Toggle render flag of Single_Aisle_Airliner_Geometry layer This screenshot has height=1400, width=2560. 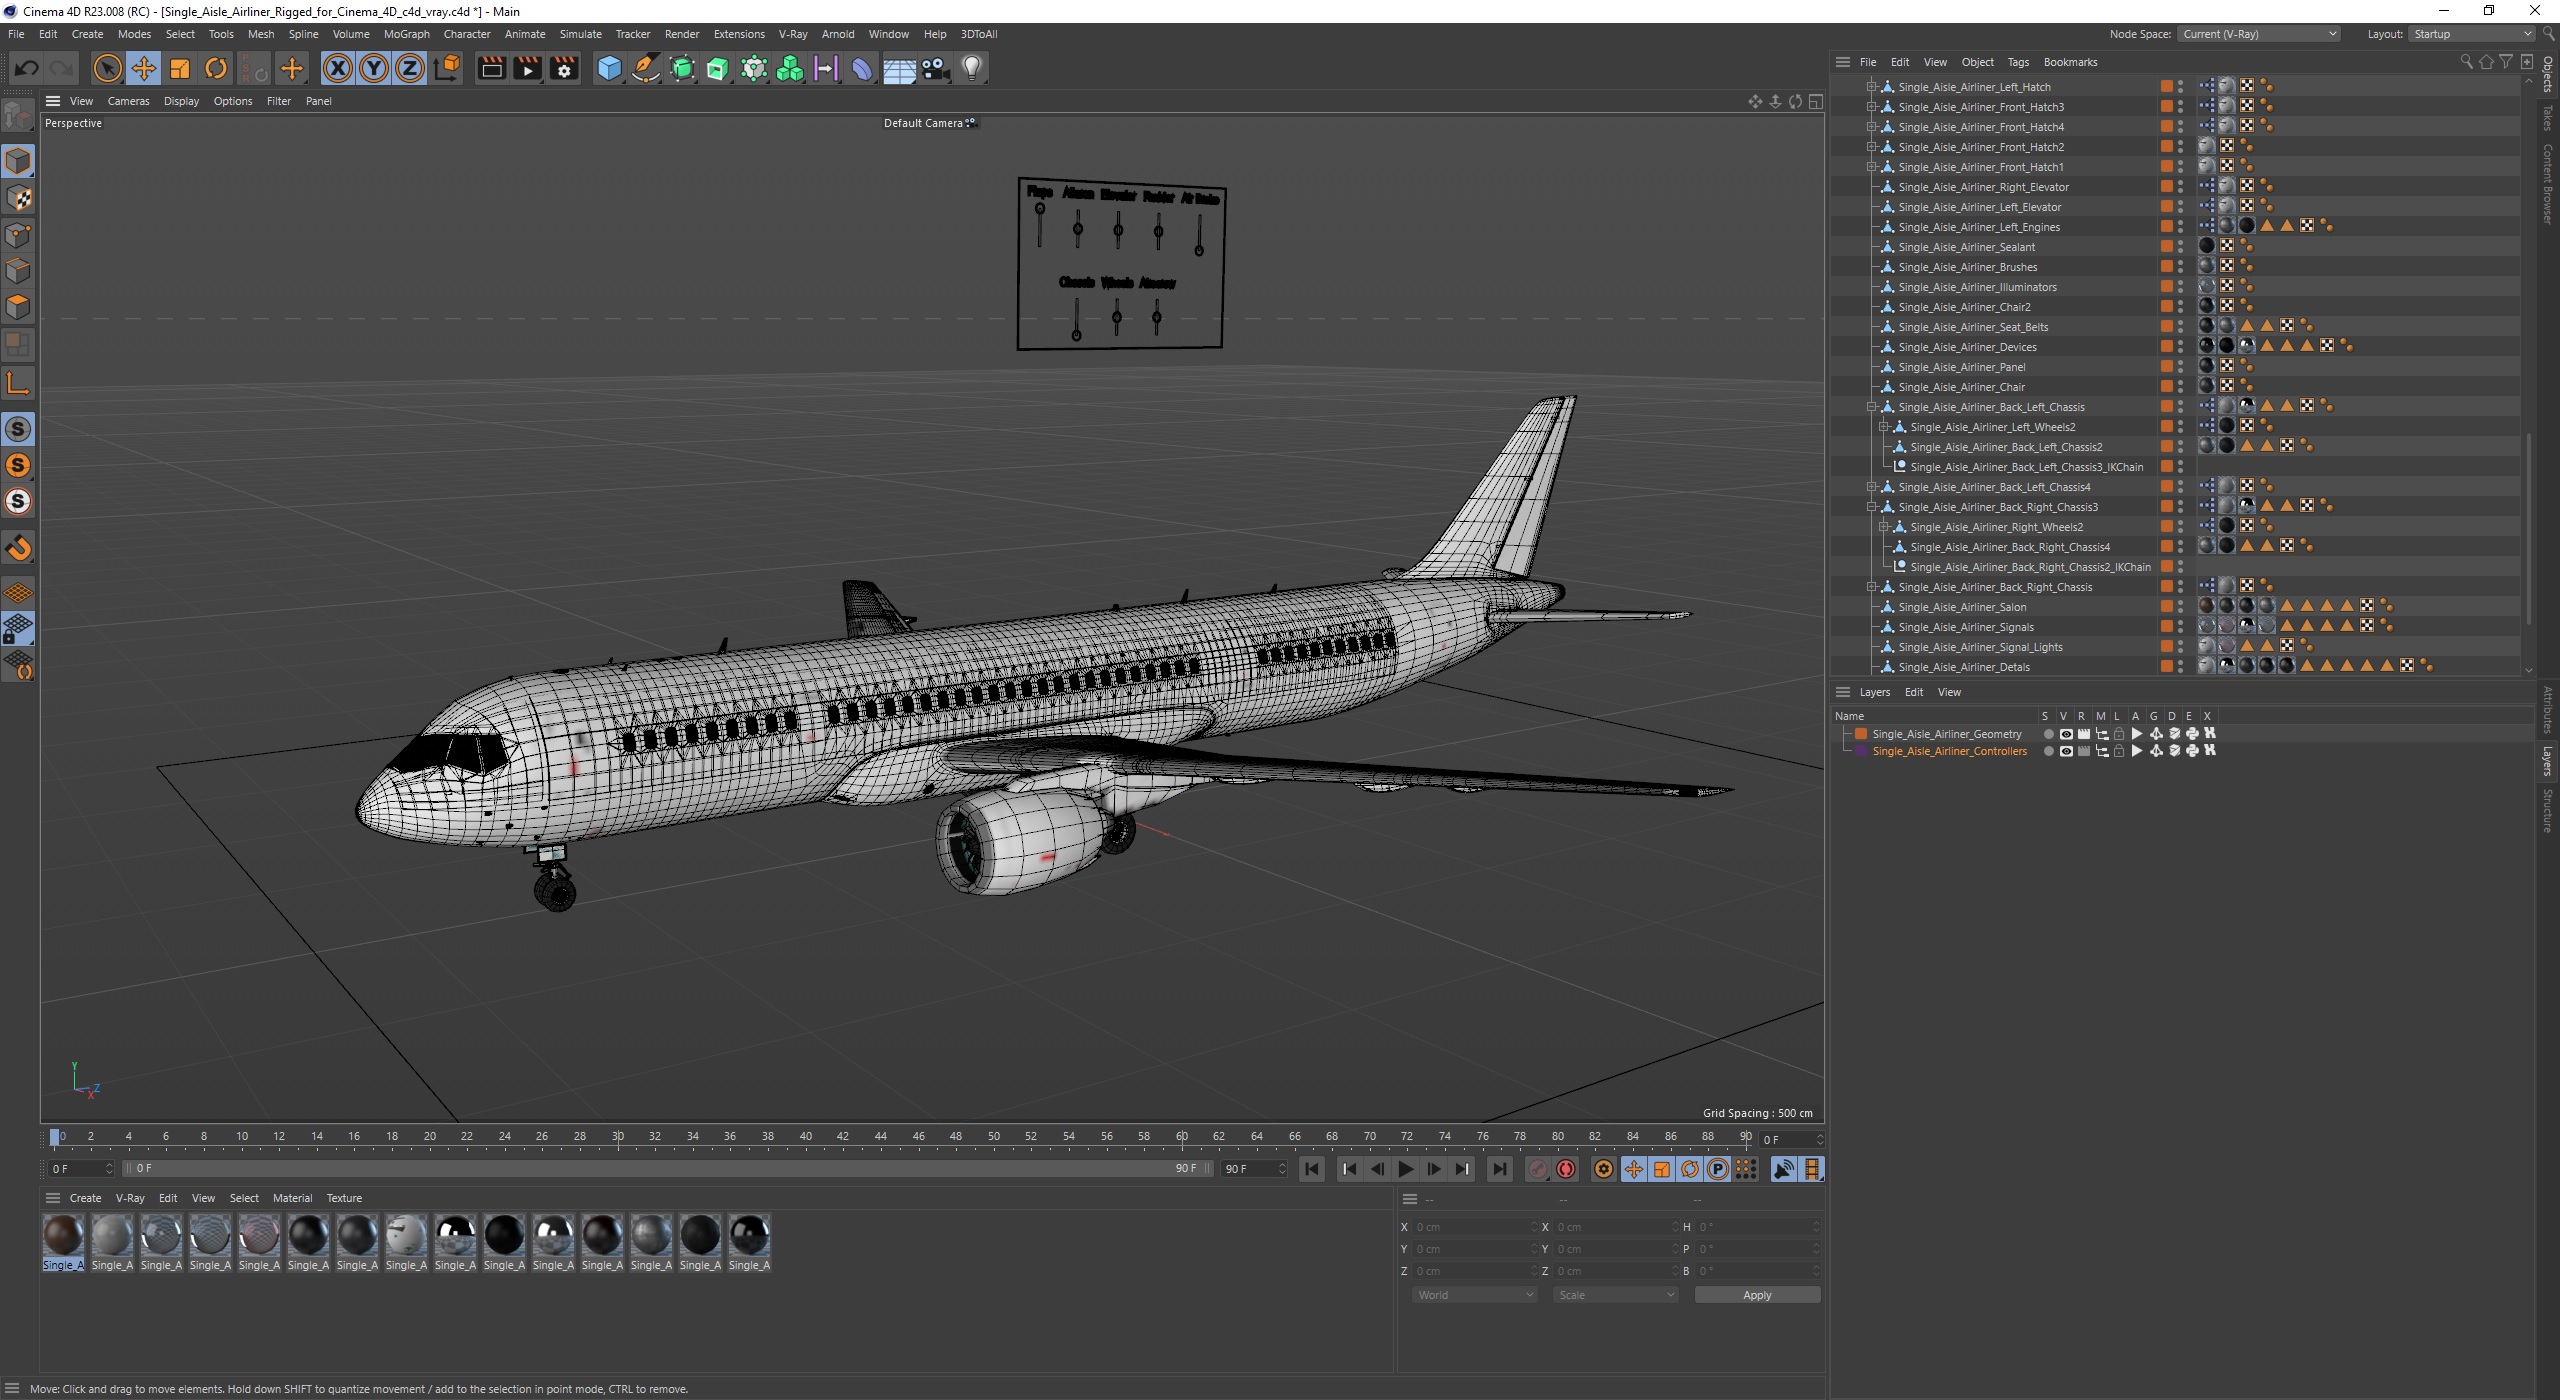pyautogui.click(x=2084, y=734)
